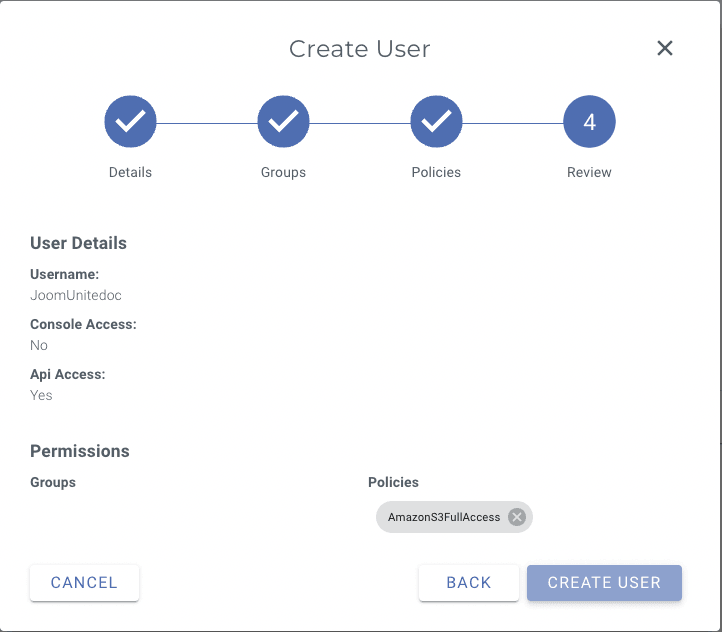Click the User Details section heading

pos(78,243)
